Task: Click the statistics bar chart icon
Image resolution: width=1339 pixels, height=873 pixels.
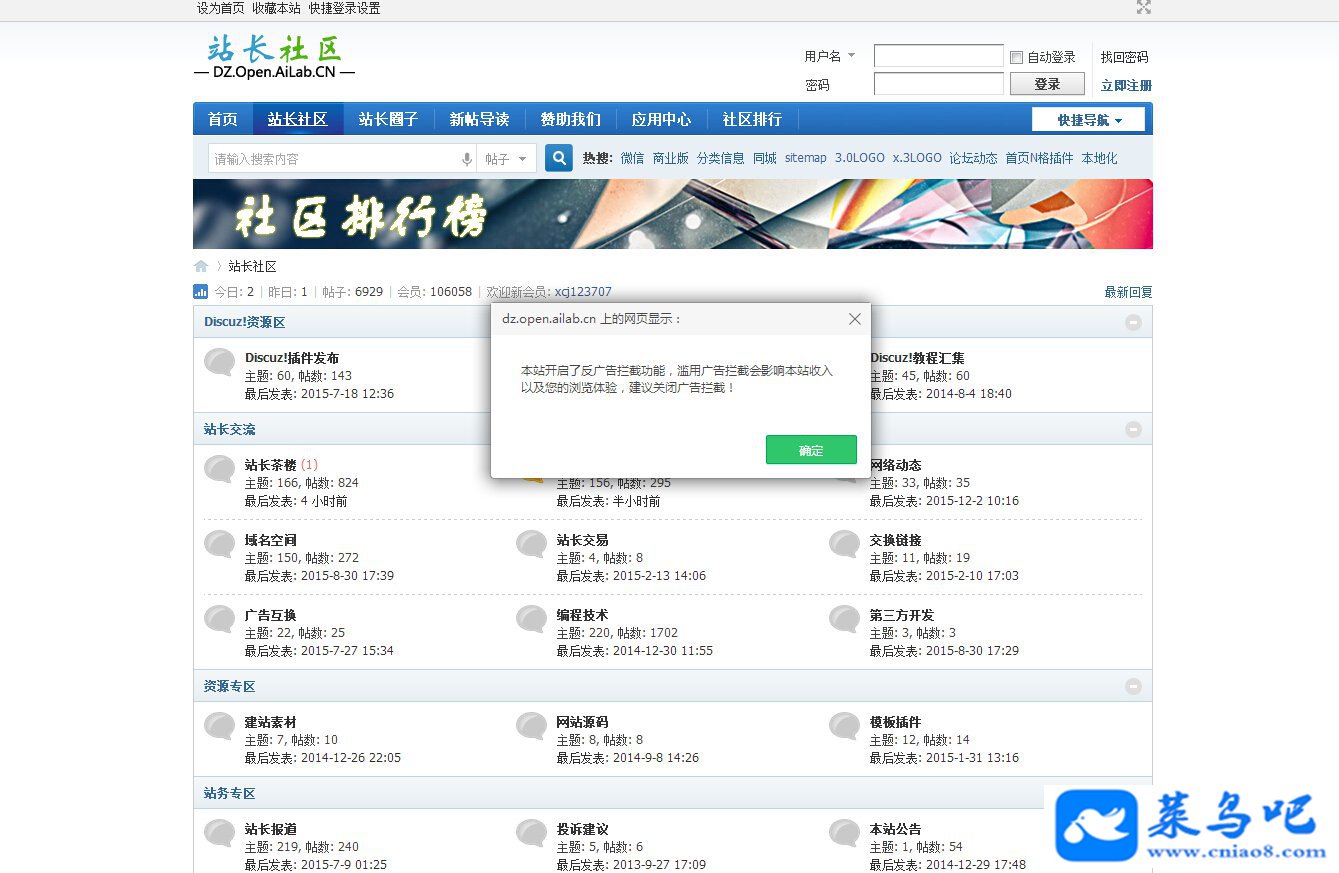Action: pyautogui.click(x=201, y=292)
